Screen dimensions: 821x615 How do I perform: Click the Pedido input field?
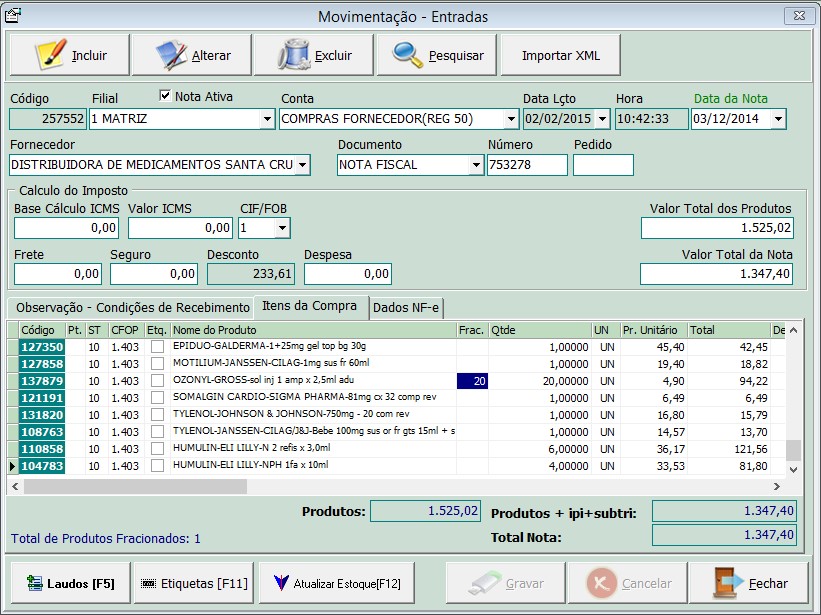point(603,165)
